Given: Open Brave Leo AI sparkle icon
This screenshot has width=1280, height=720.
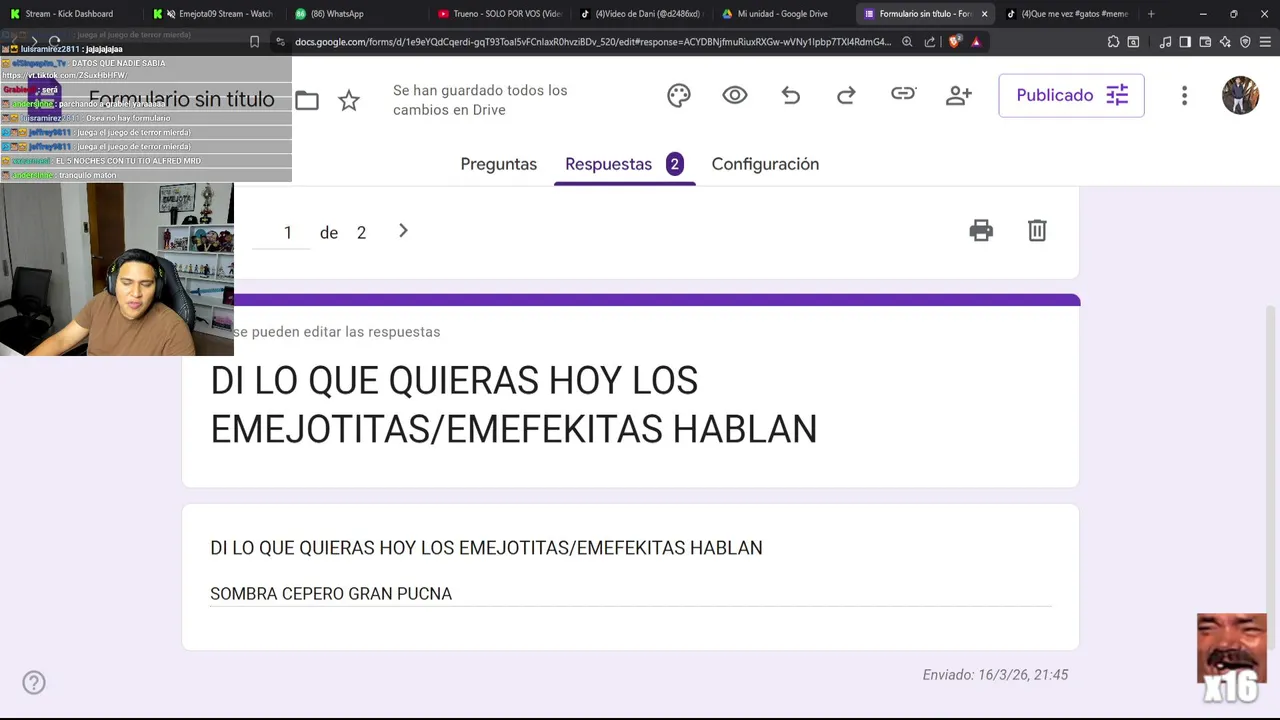Looking at the screenshot, I should coord(1225,42).
